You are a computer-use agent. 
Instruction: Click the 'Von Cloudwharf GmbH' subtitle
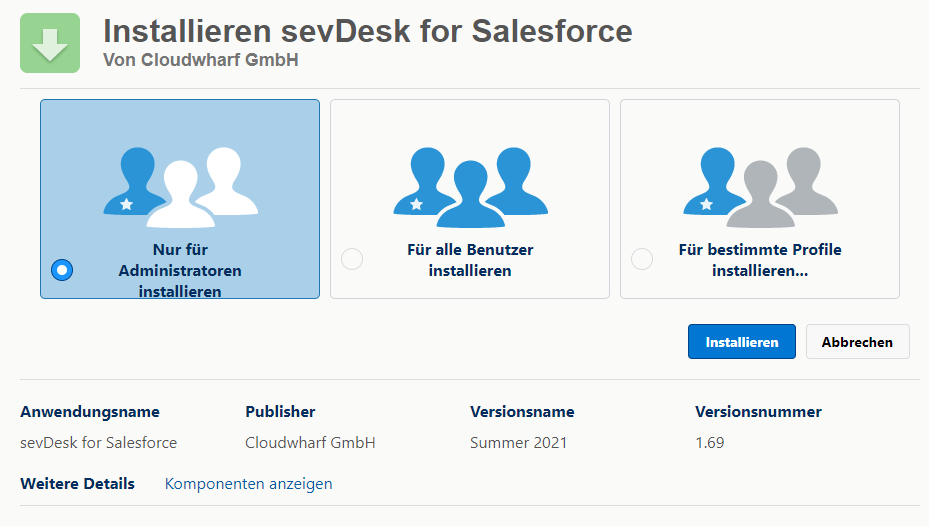[200, 60]
